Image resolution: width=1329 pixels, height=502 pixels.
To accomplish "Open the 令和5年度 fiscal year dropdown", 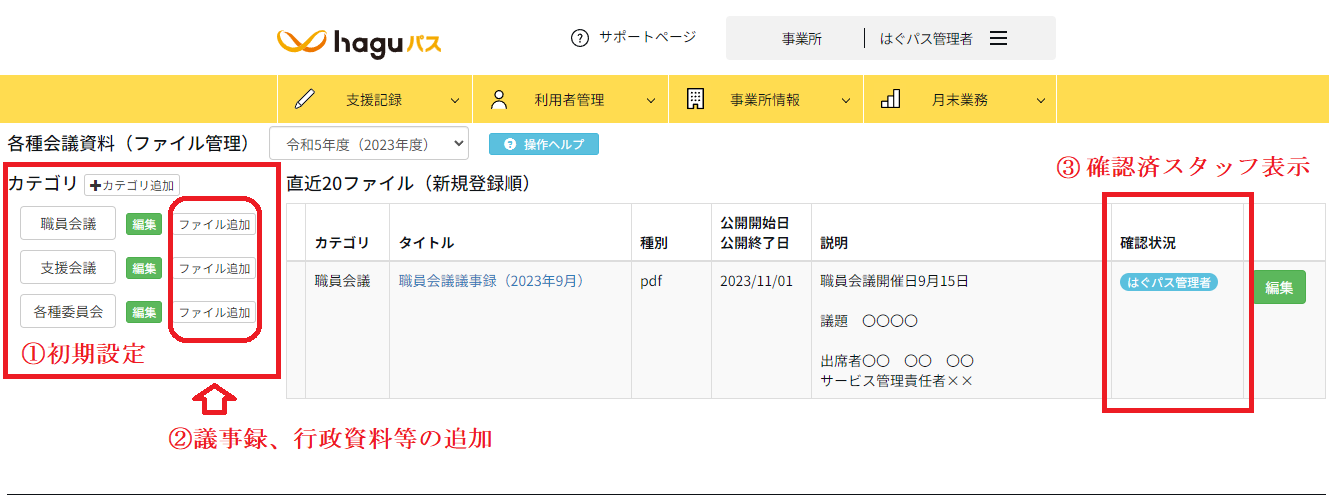I will coord(369,144).
